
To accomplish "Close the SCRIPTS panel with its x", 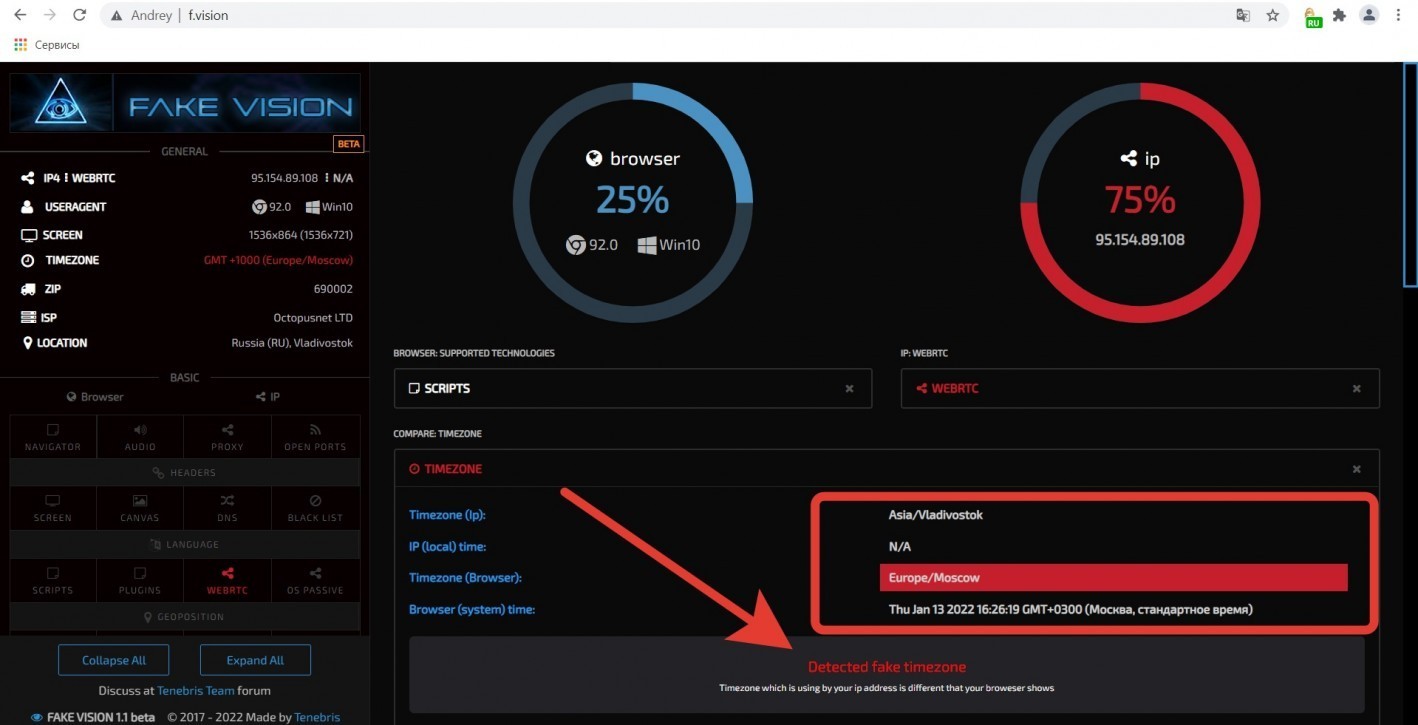I will coord(849,388).
